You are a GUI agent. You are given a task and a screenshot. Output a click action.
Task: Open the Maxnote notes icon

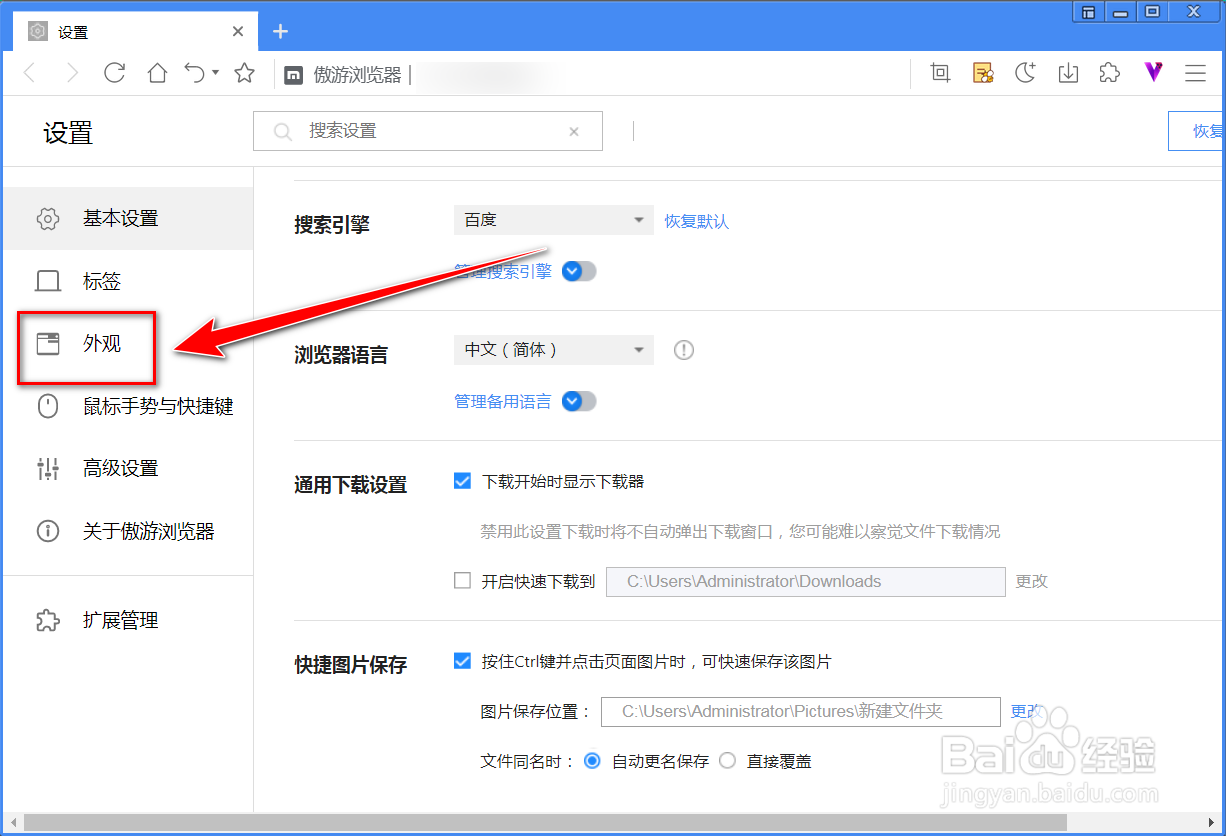pyautogui.click(x=983, y=73)
